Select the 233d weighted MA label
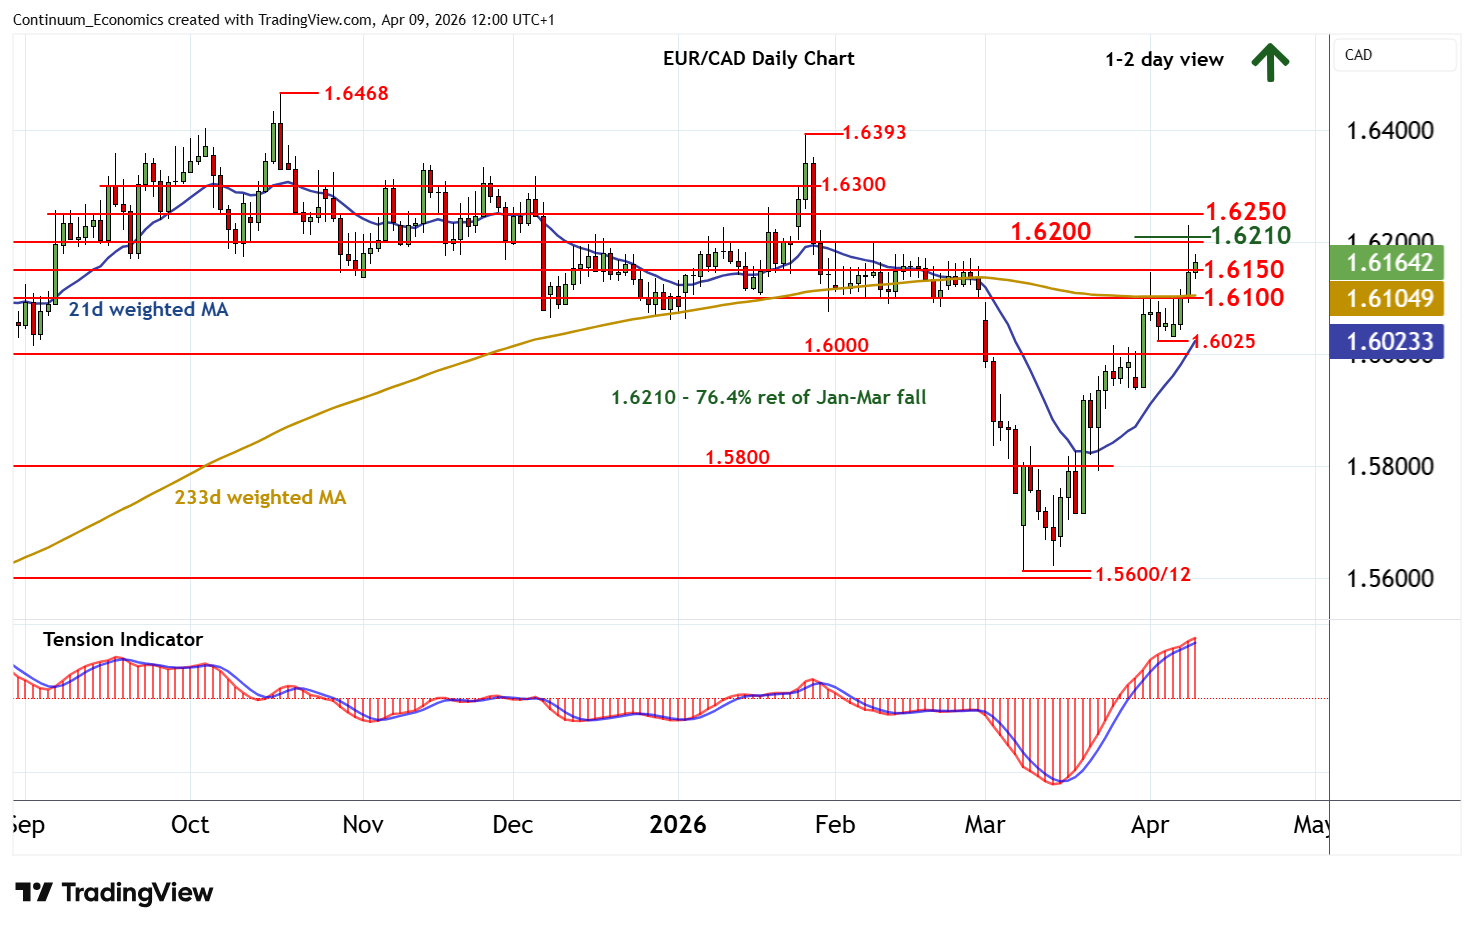This screenshot has width=1474, height=930. tap(260, 498)
